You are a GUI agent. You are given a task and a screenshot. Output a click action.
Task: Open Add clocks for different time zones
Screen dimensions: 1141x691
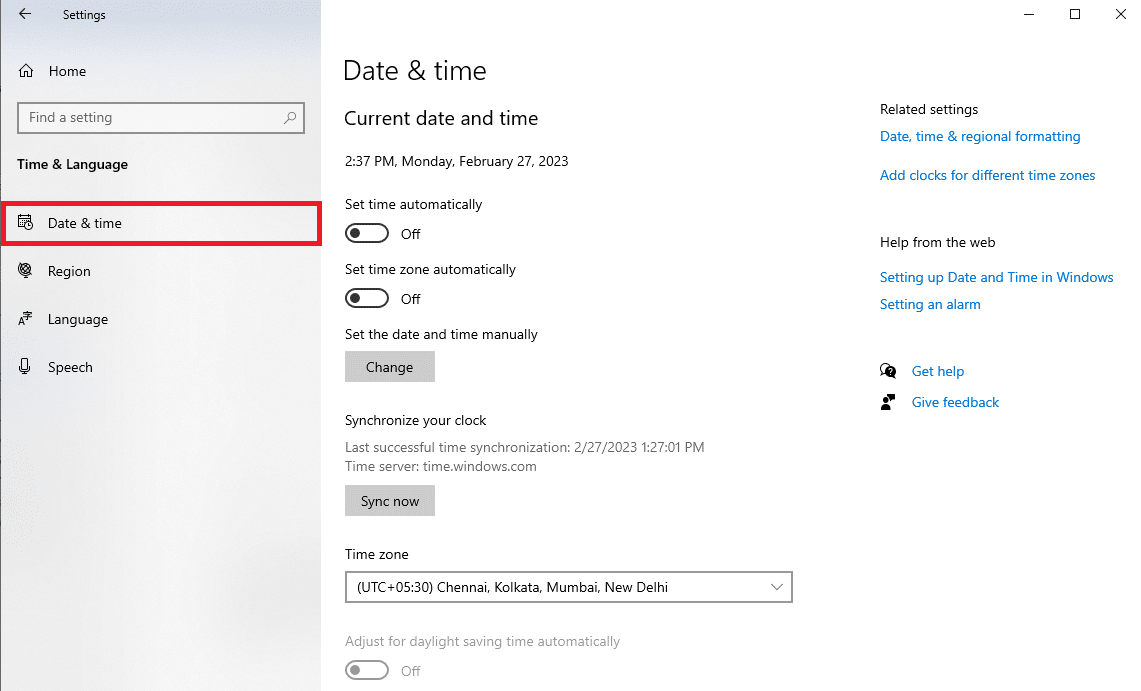[987, 175]
